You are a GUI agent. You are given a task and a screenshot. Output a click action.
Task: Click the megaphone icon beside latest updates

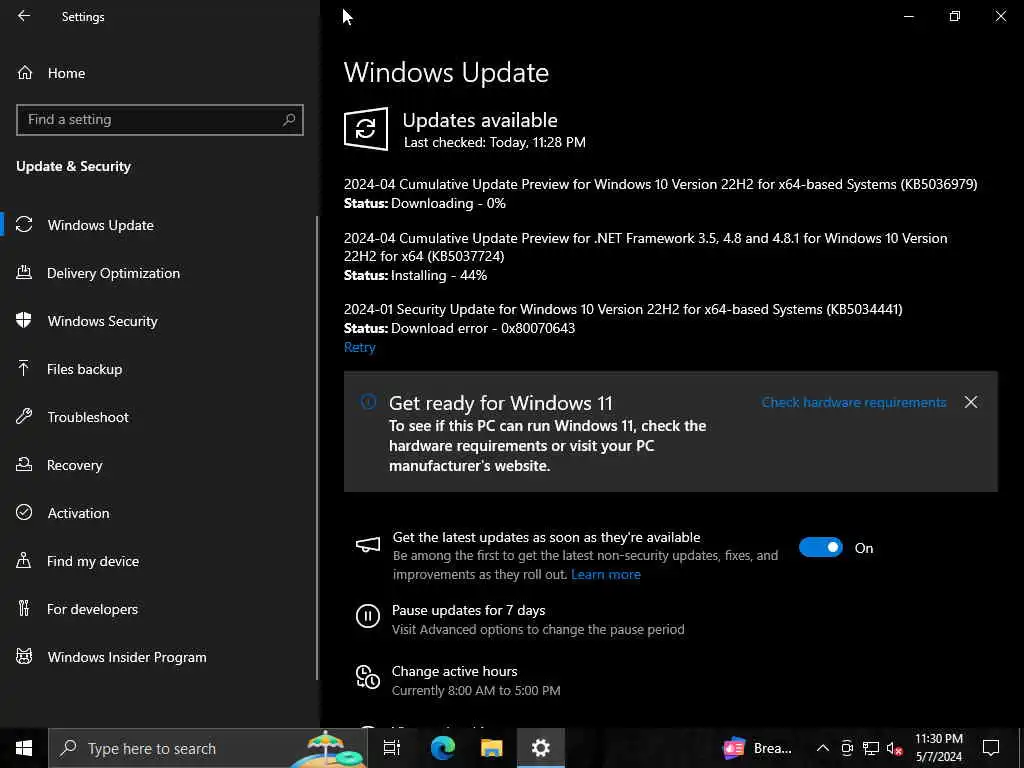point(368,545)
